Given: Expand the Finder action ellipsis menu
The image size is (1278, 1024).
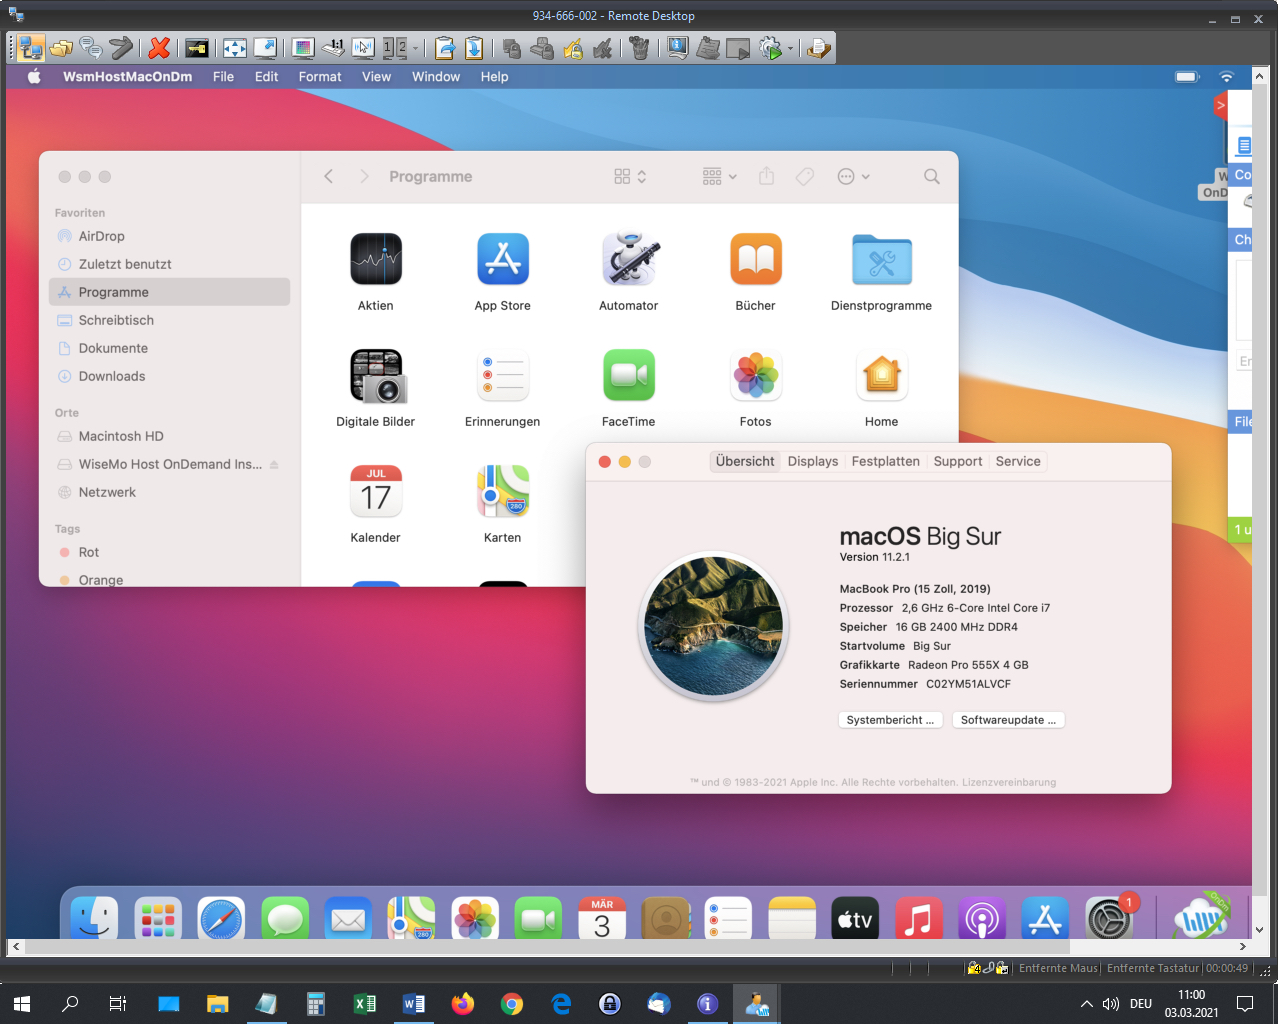Looking at the screenshot, I should tap(853, 177).
